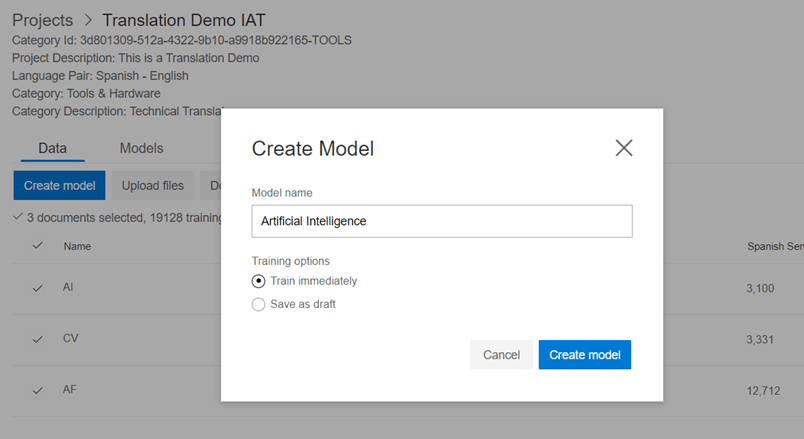Confirm with dialog's blue Create model button
Image resolution: width=804 pixels, height=439 pixels.
tap(584, 355)
